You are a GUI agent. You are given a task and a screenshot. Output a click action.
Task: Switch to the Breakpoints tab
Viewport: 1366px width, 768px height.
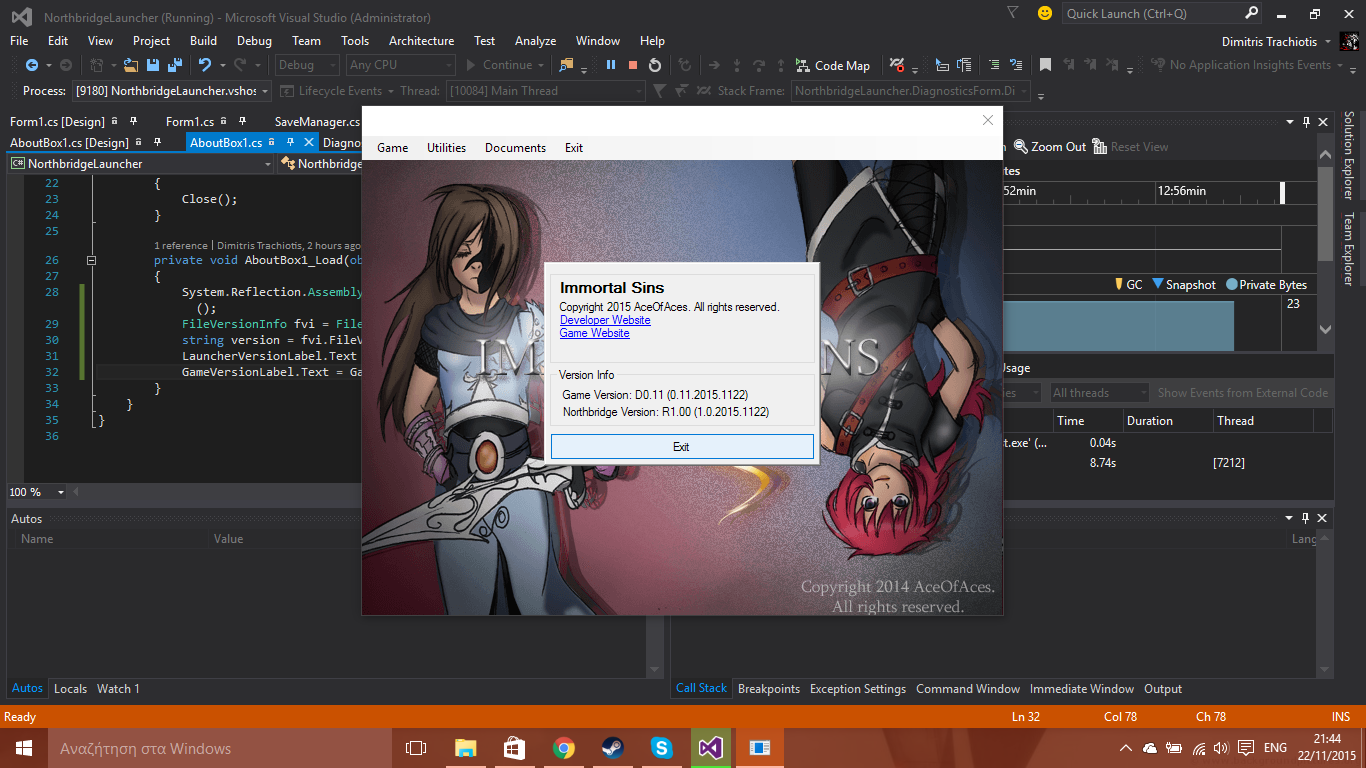(769, 689)
